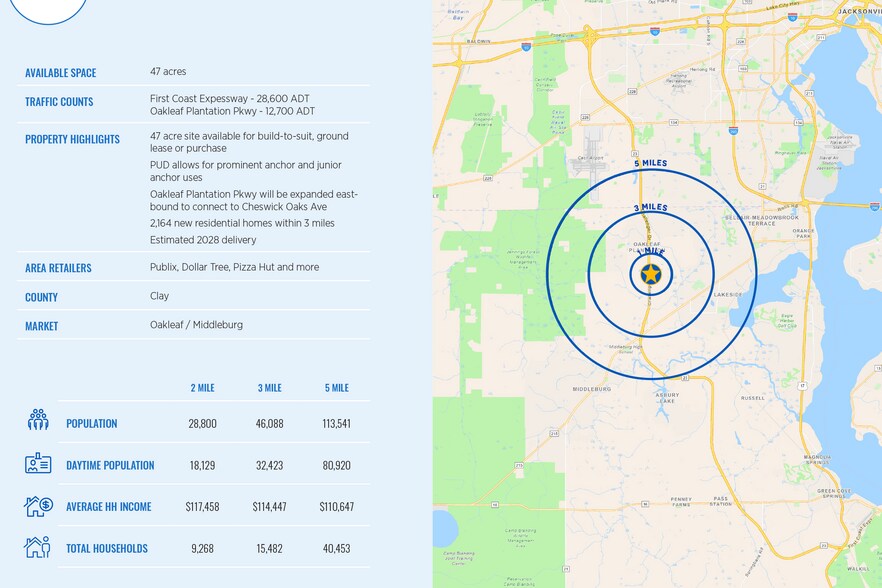Select the 'Oakleaf / Middleburg' market value
The image size is (882, 588).
[196, 325]
